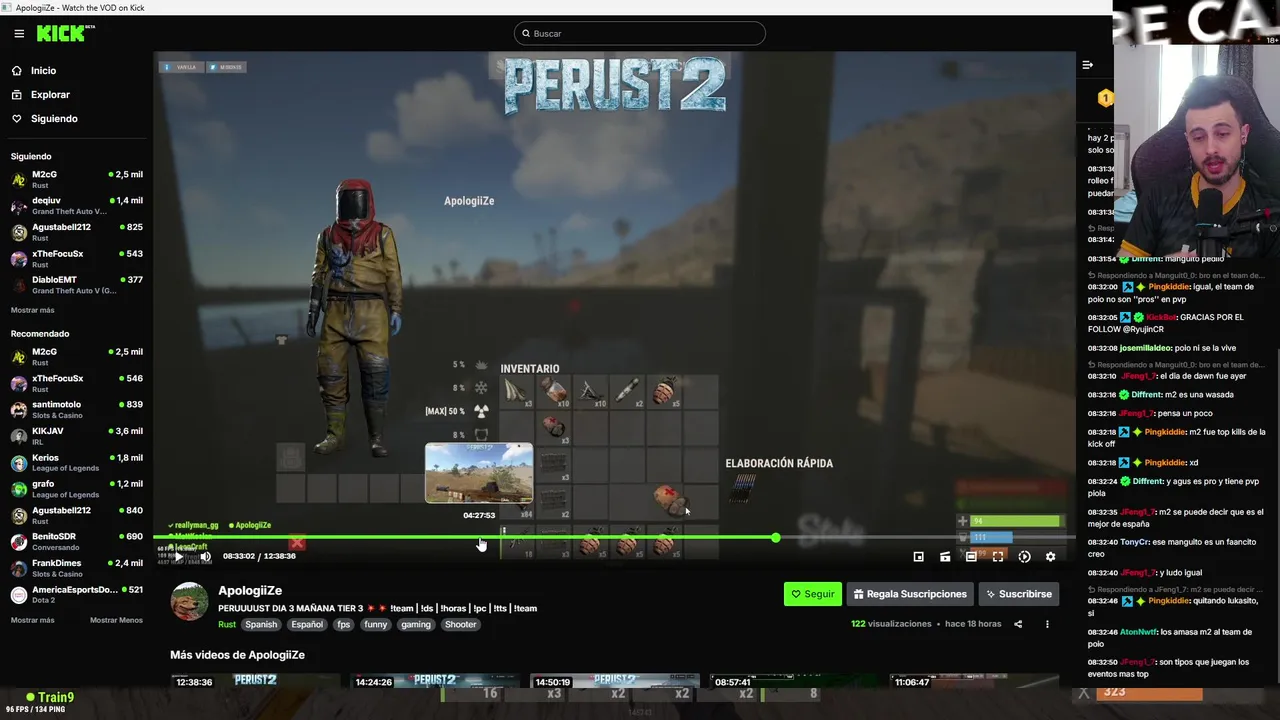1280x720 pixels.
Task: Expand Siguiendo list with Mostrar más
Action: pyautogui.click(x=33, y=310)
